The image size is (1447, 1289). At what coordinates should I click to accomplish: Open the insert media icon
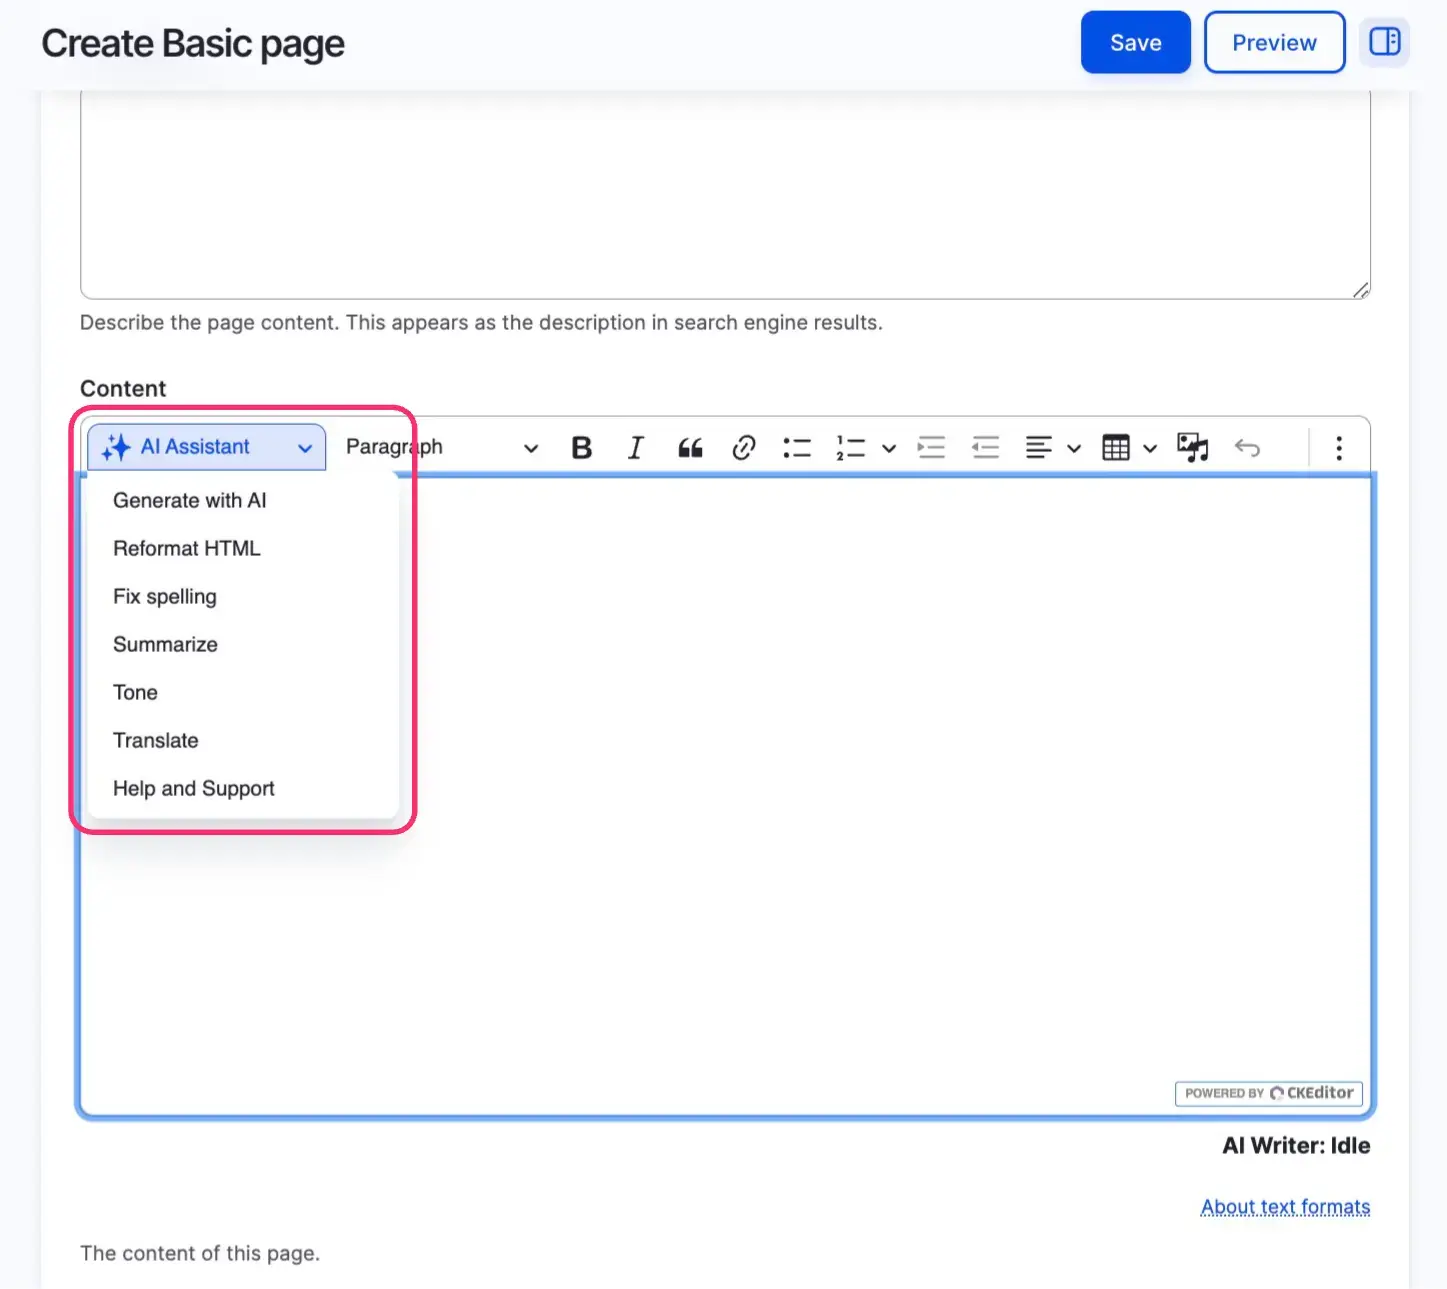1192,448
